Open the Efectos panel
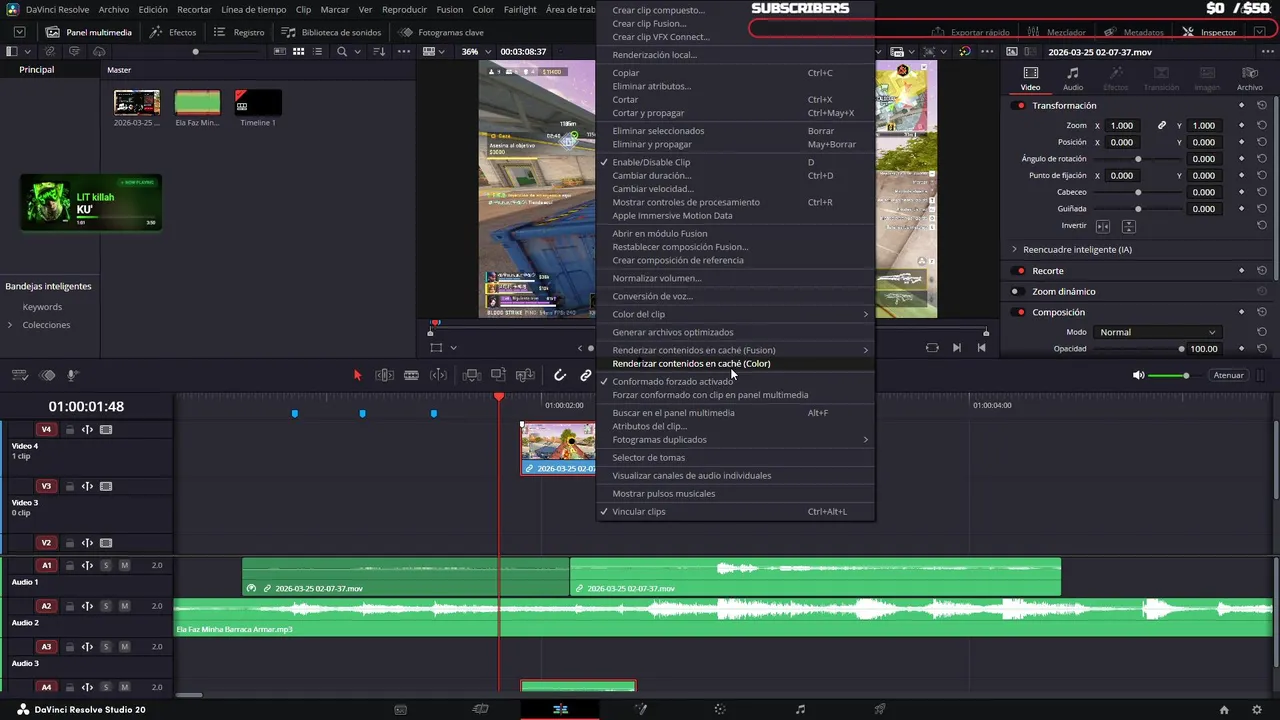The image size is (1280, 720). pos(173,32)
